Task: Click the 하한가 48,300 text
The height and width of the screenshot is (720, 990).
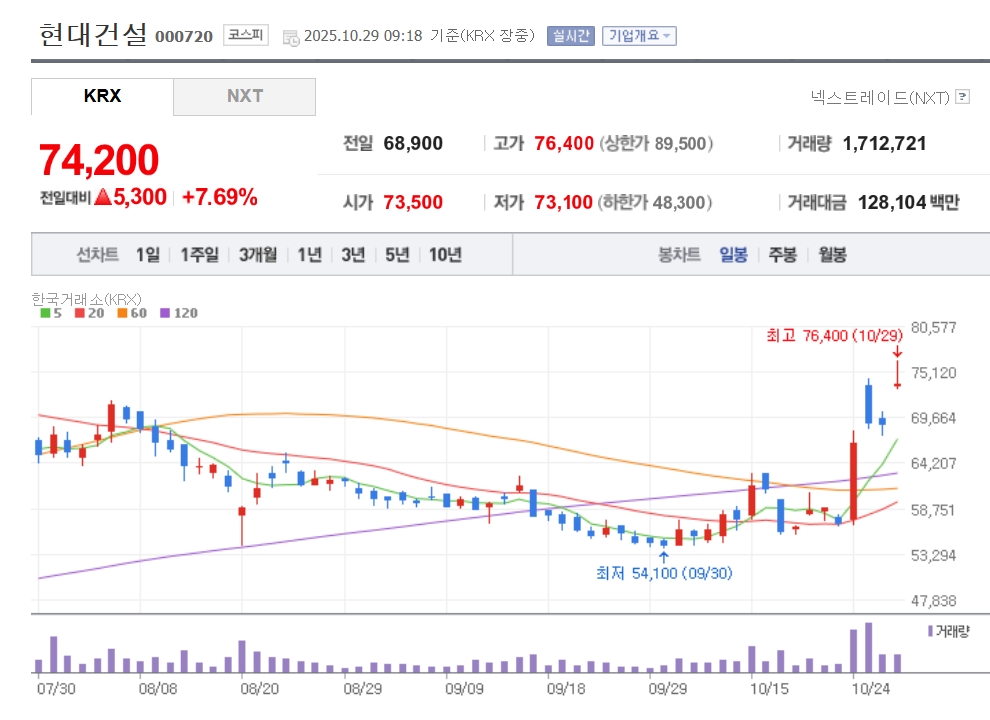Action: point(654,202)
